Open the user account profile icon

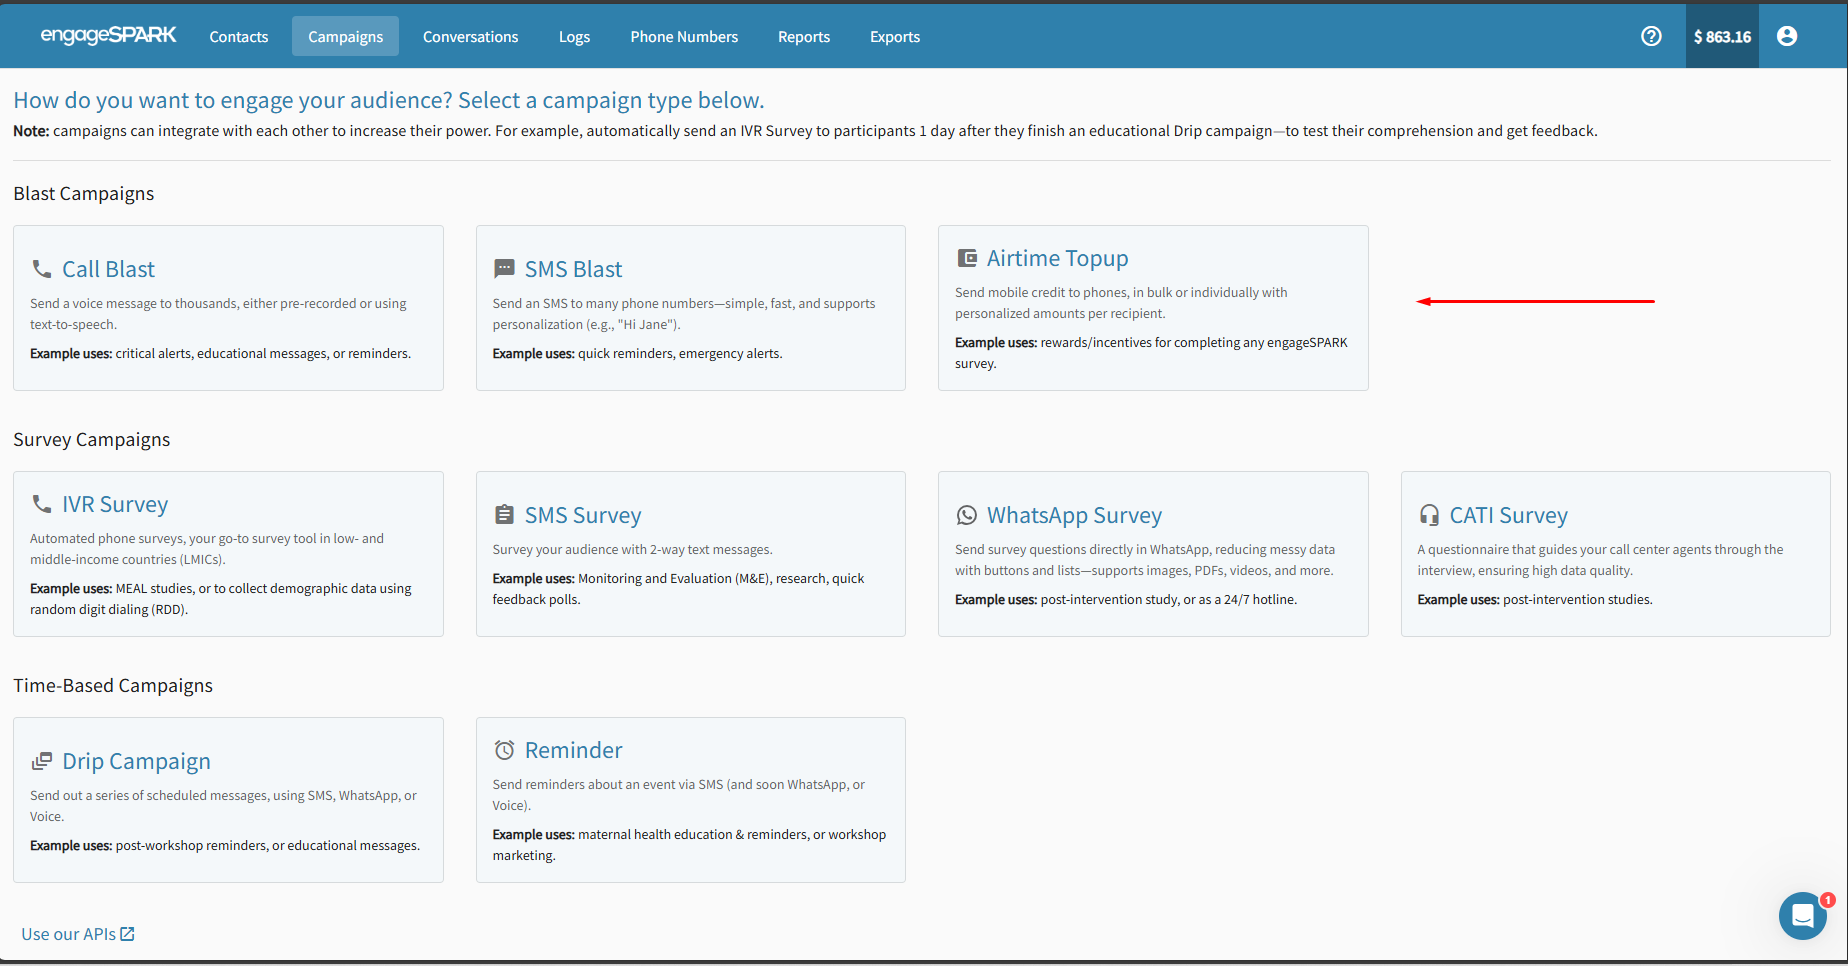pyautogui.click(x=1787, y=36)
